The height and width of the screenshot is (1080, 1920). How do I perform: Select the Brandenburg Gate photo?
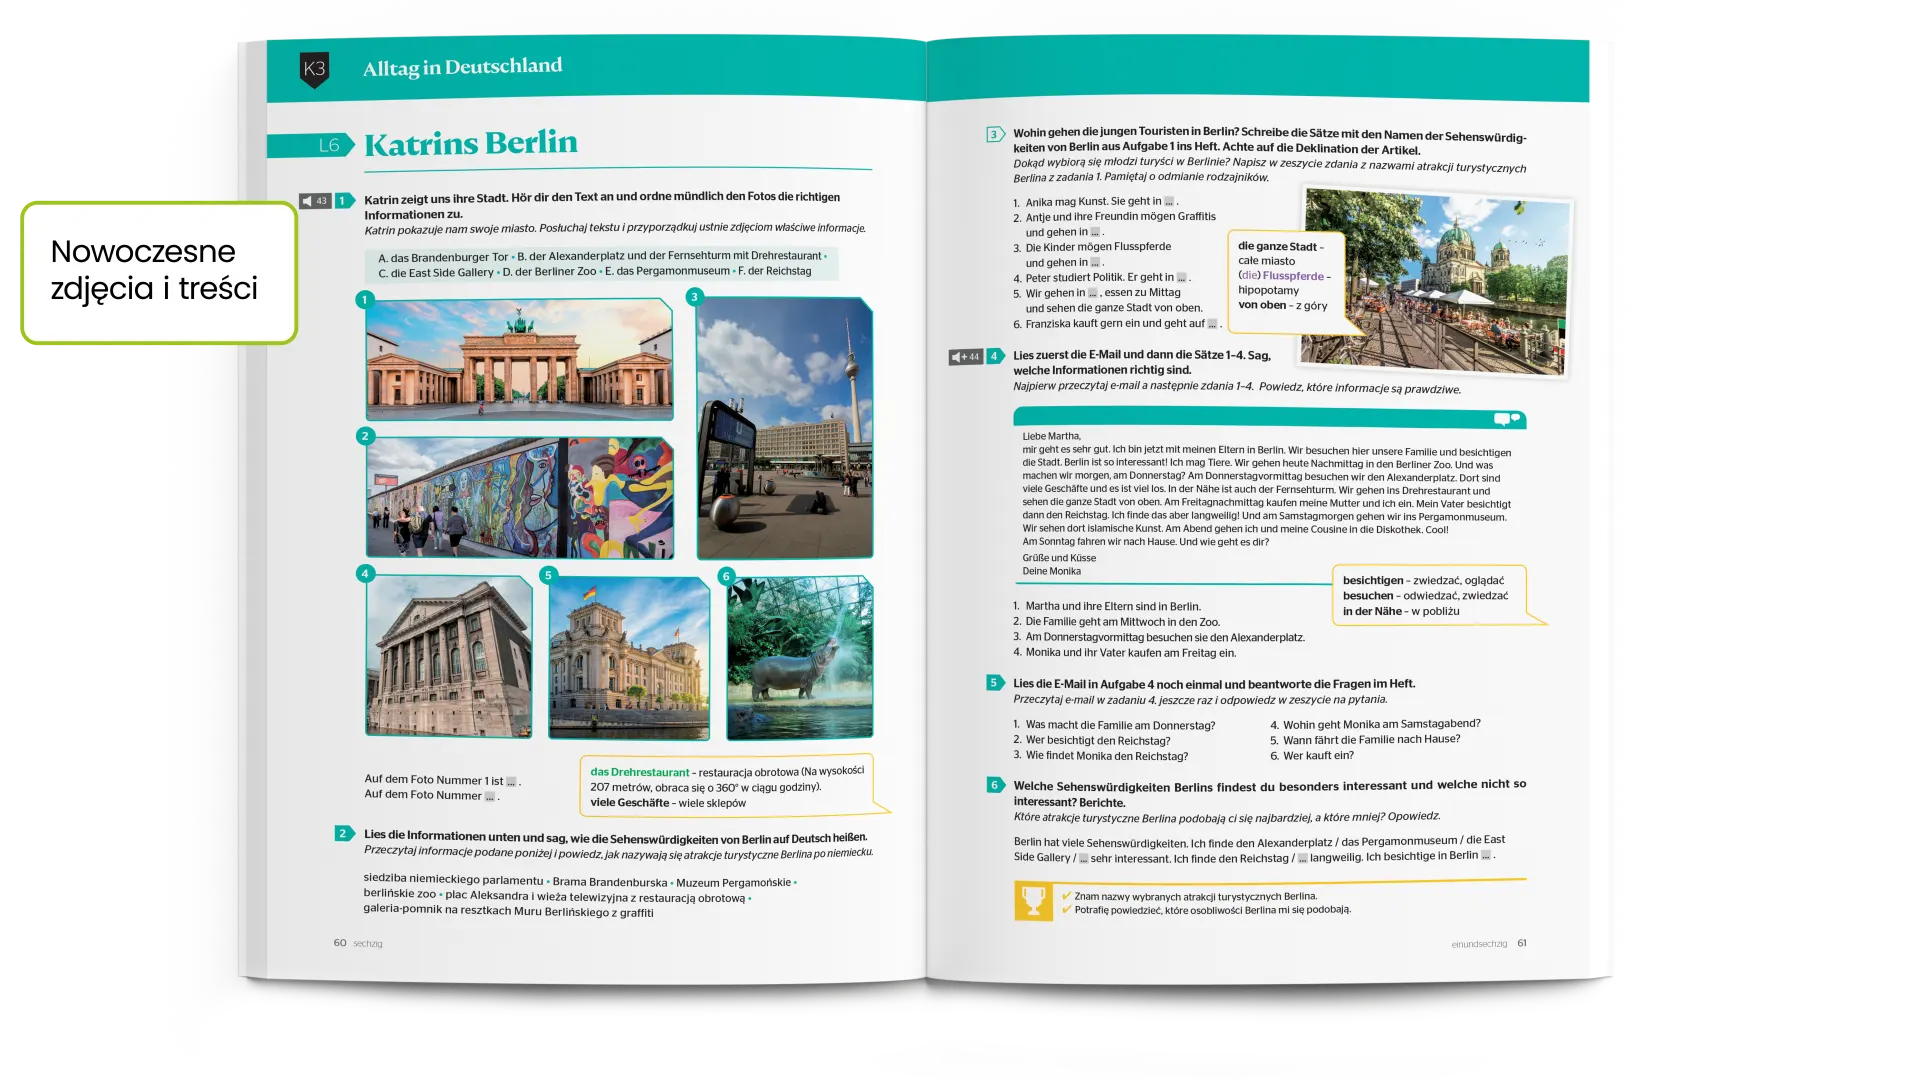click(519, 359)
